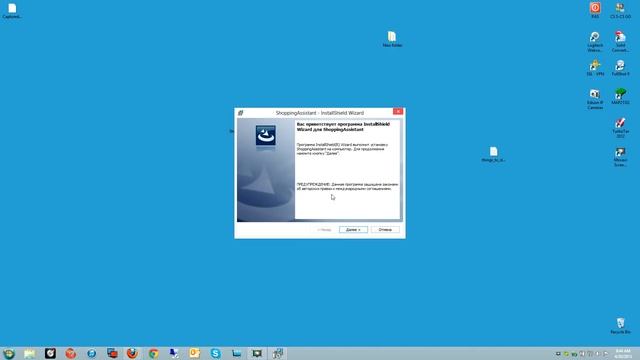Open the New folder on the desktop
640x360 pixels.
coord(392,39)
